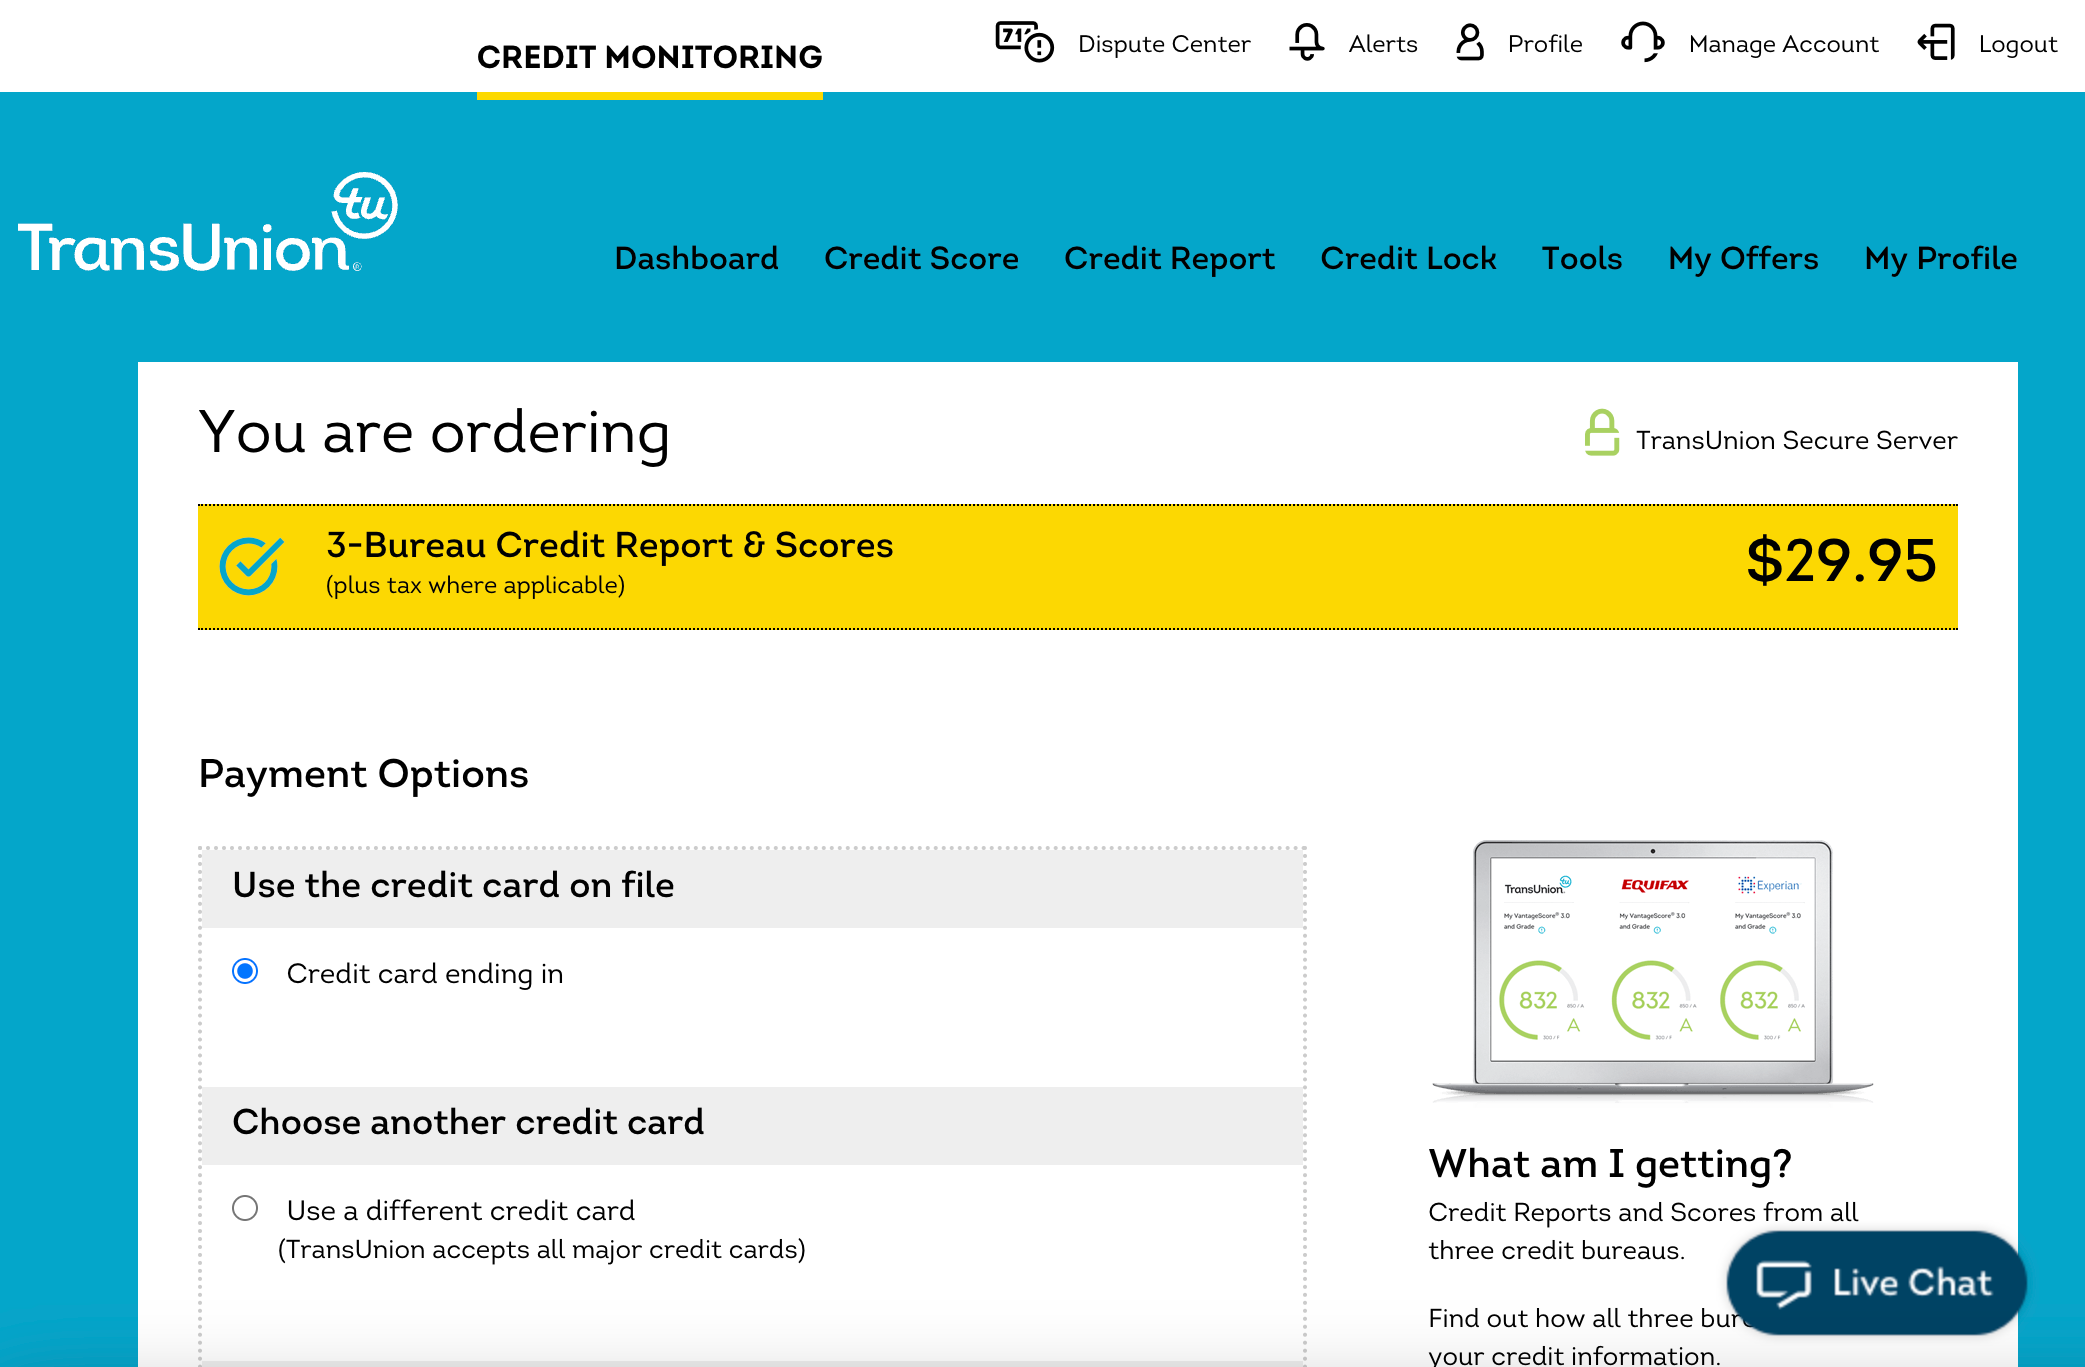Image resolution: width=2085 pixels, height=1367 pixels.
Task: Select Use a different credit card option
Action: click(245, 1208)
